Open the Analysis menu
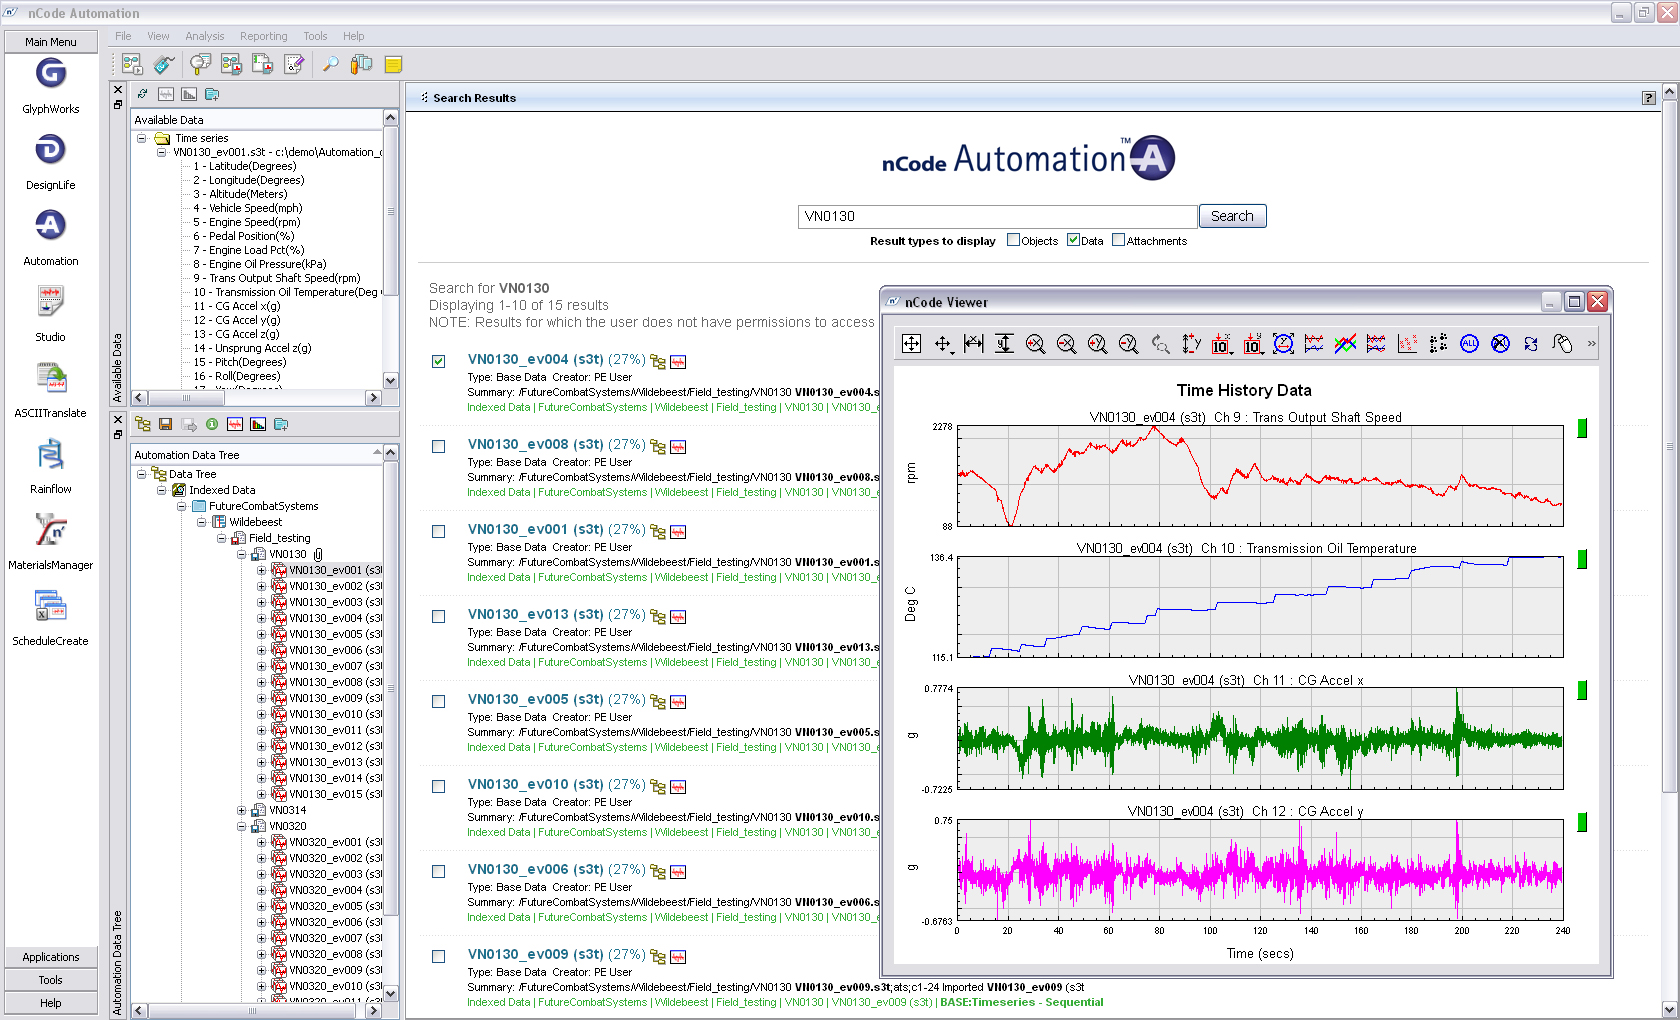Screen dimensions: 1680x1020 204,36
